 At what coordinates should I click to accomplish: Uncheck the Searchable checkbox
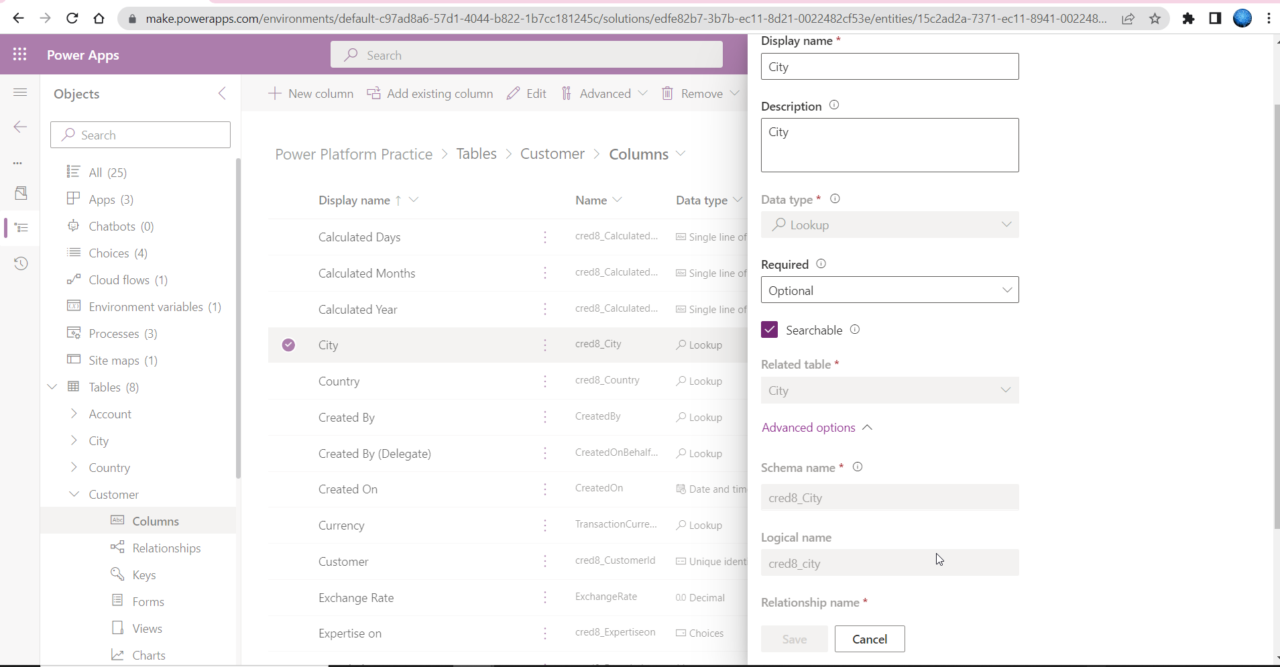tap(769, 330)
